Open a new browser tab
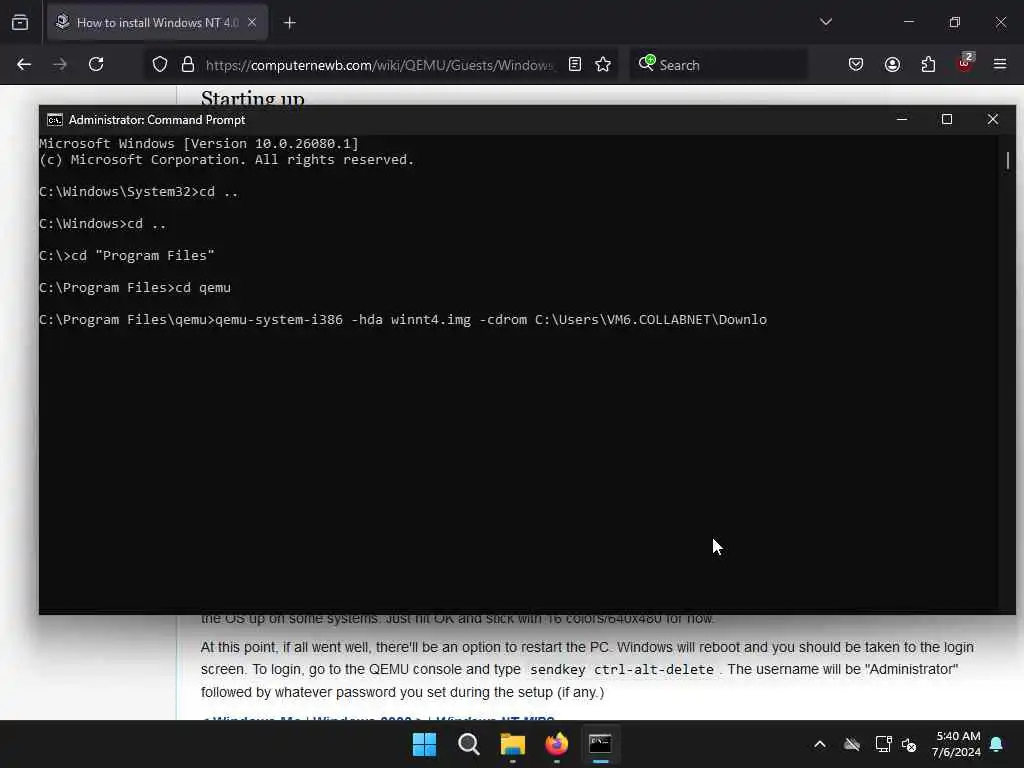This screenshot has height=768, width=1024. click(x=289, y=23)
